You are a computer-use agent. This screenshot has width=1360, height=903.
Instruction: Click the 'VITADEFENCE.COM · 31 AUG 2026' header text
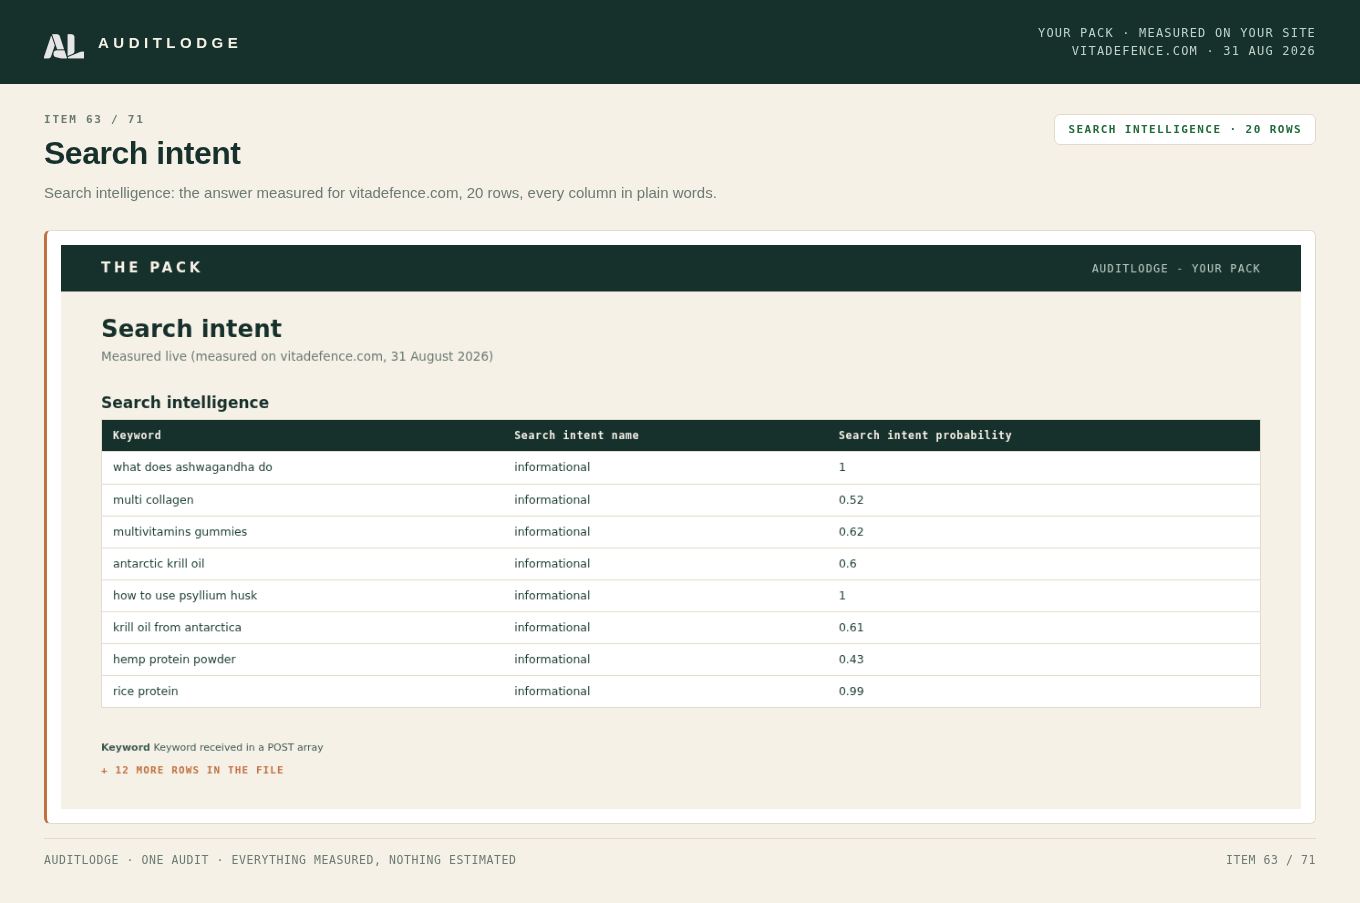pos(1194,51)
